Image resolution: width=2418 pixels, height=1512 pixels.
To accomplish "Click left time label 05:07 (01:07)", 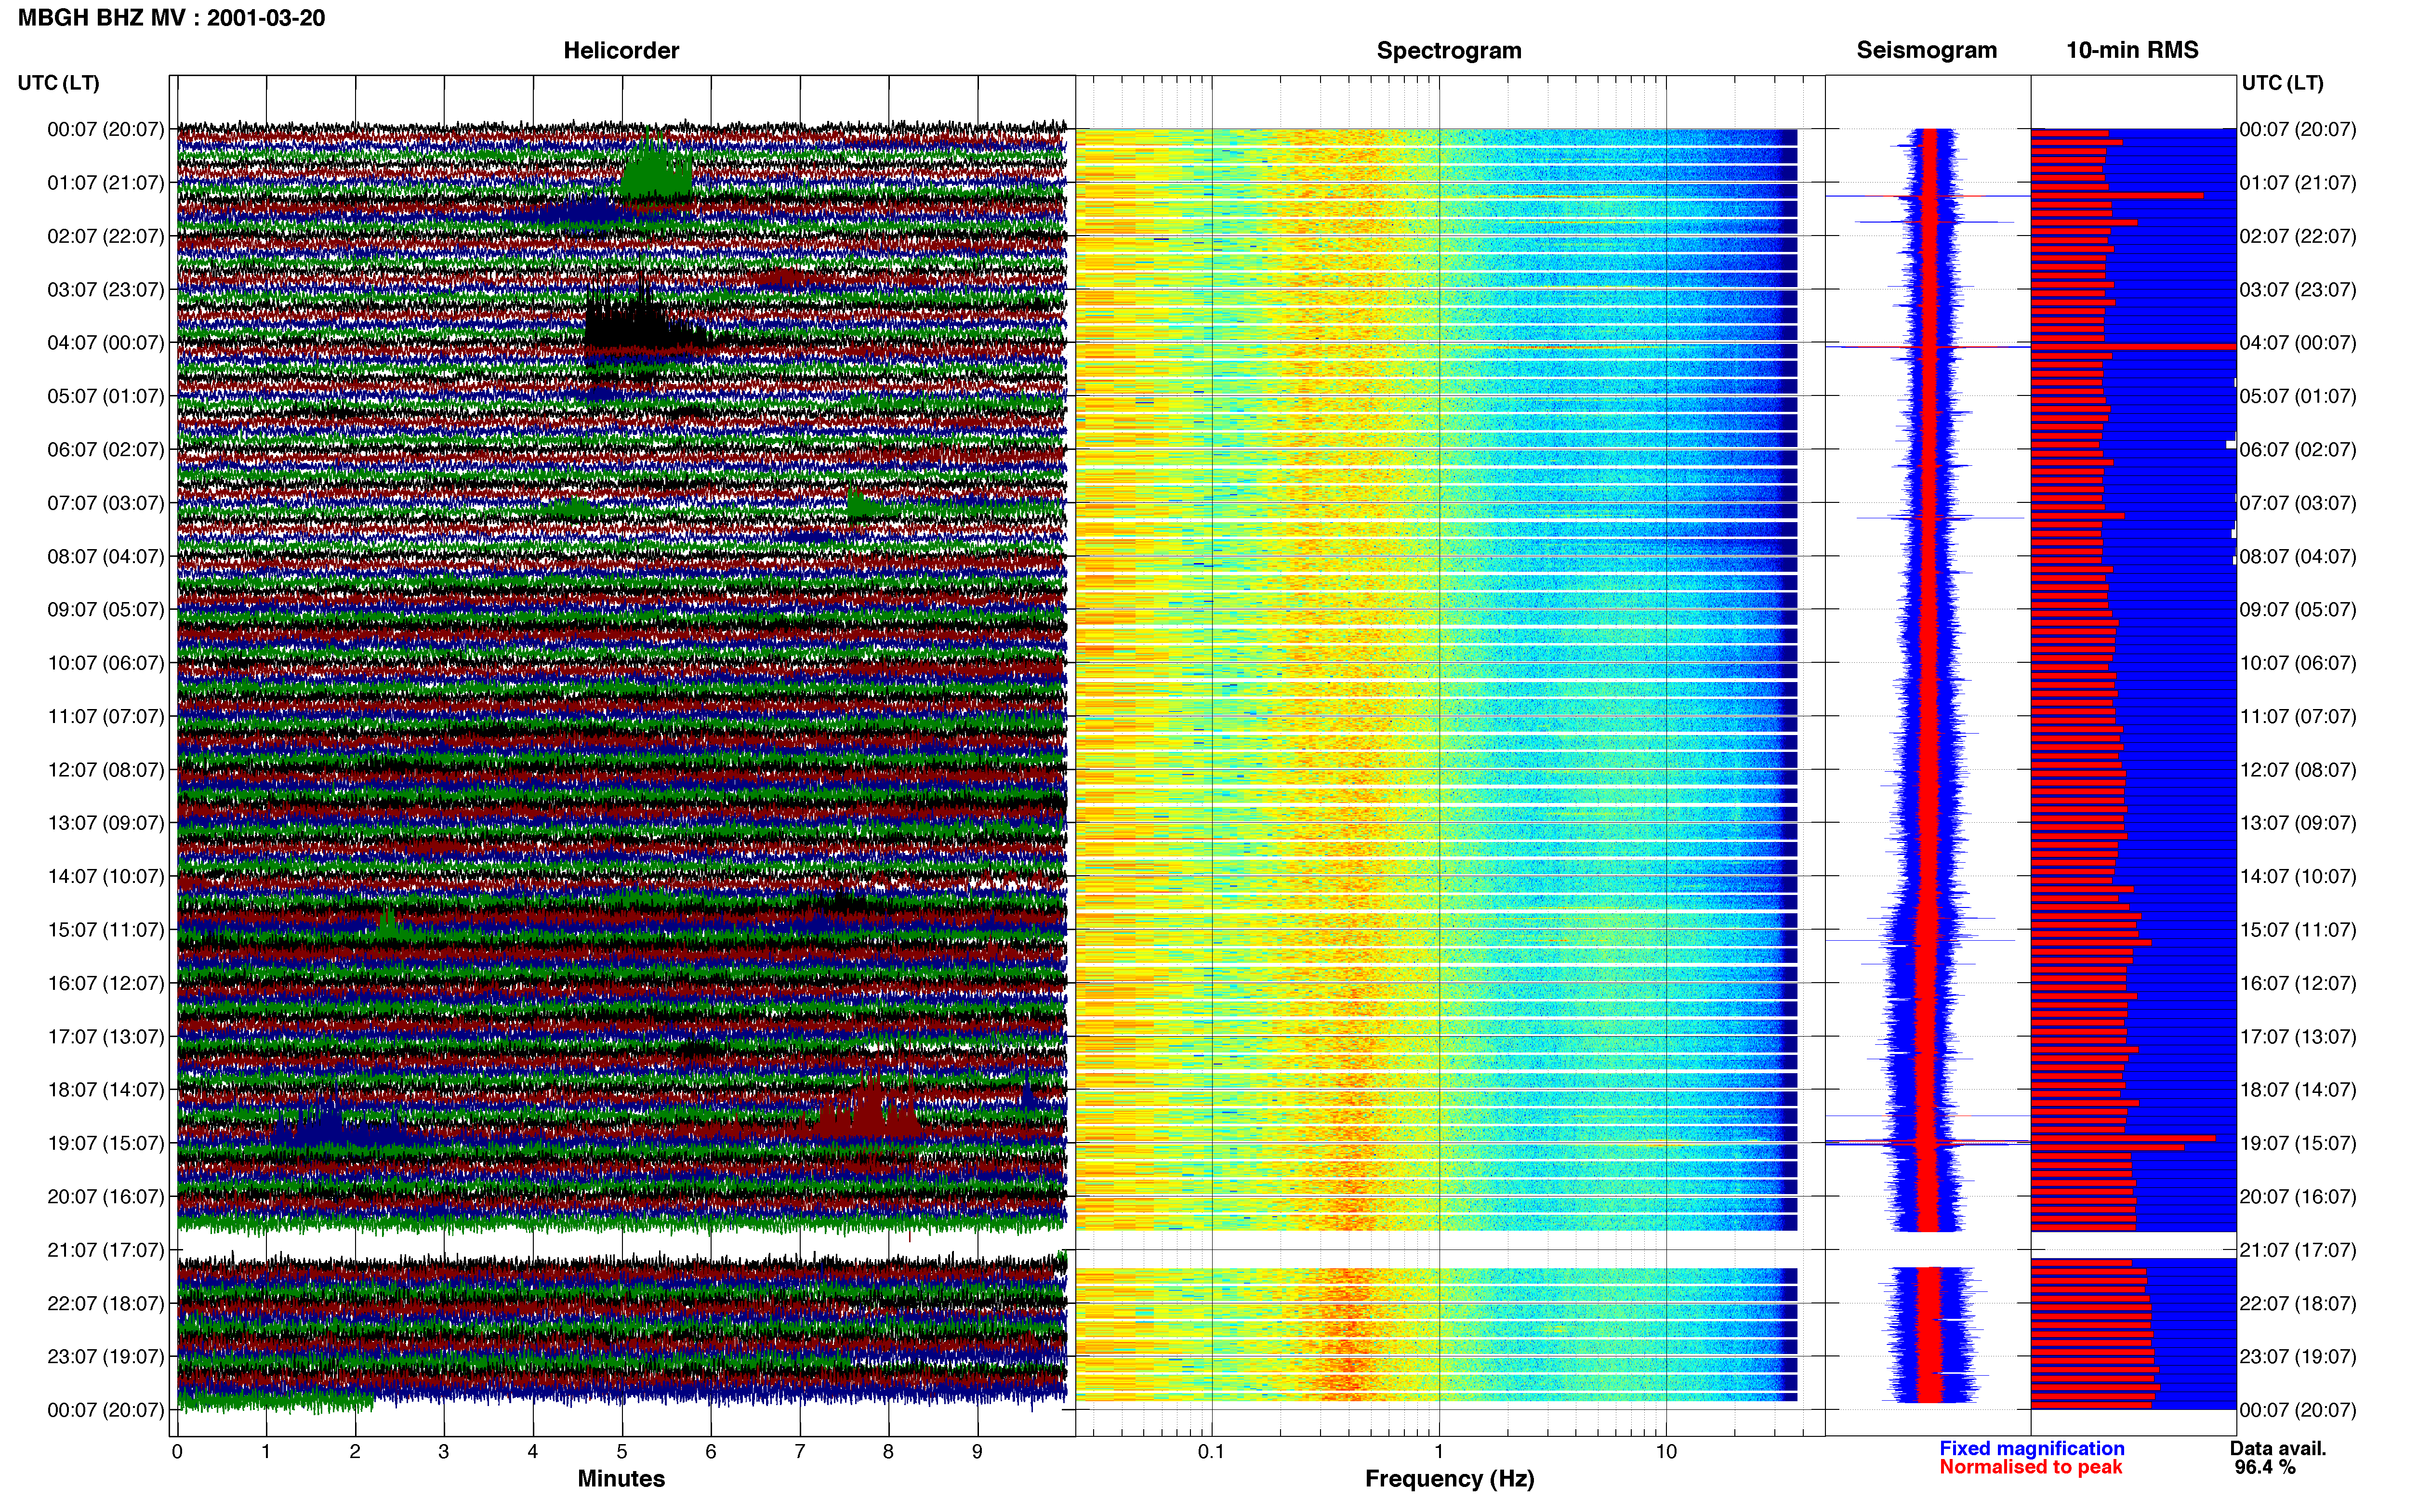I will tap(105, 396).
